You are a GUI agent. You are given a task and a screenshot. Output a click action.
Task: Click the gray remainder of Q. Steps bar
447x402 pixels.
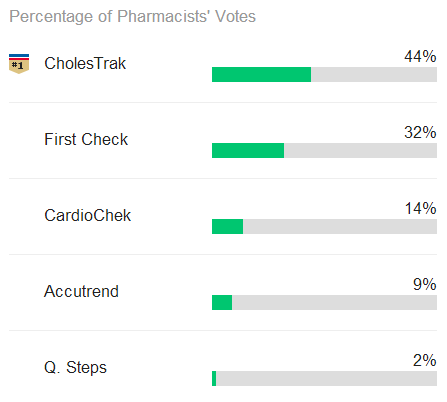coord(327,378)
